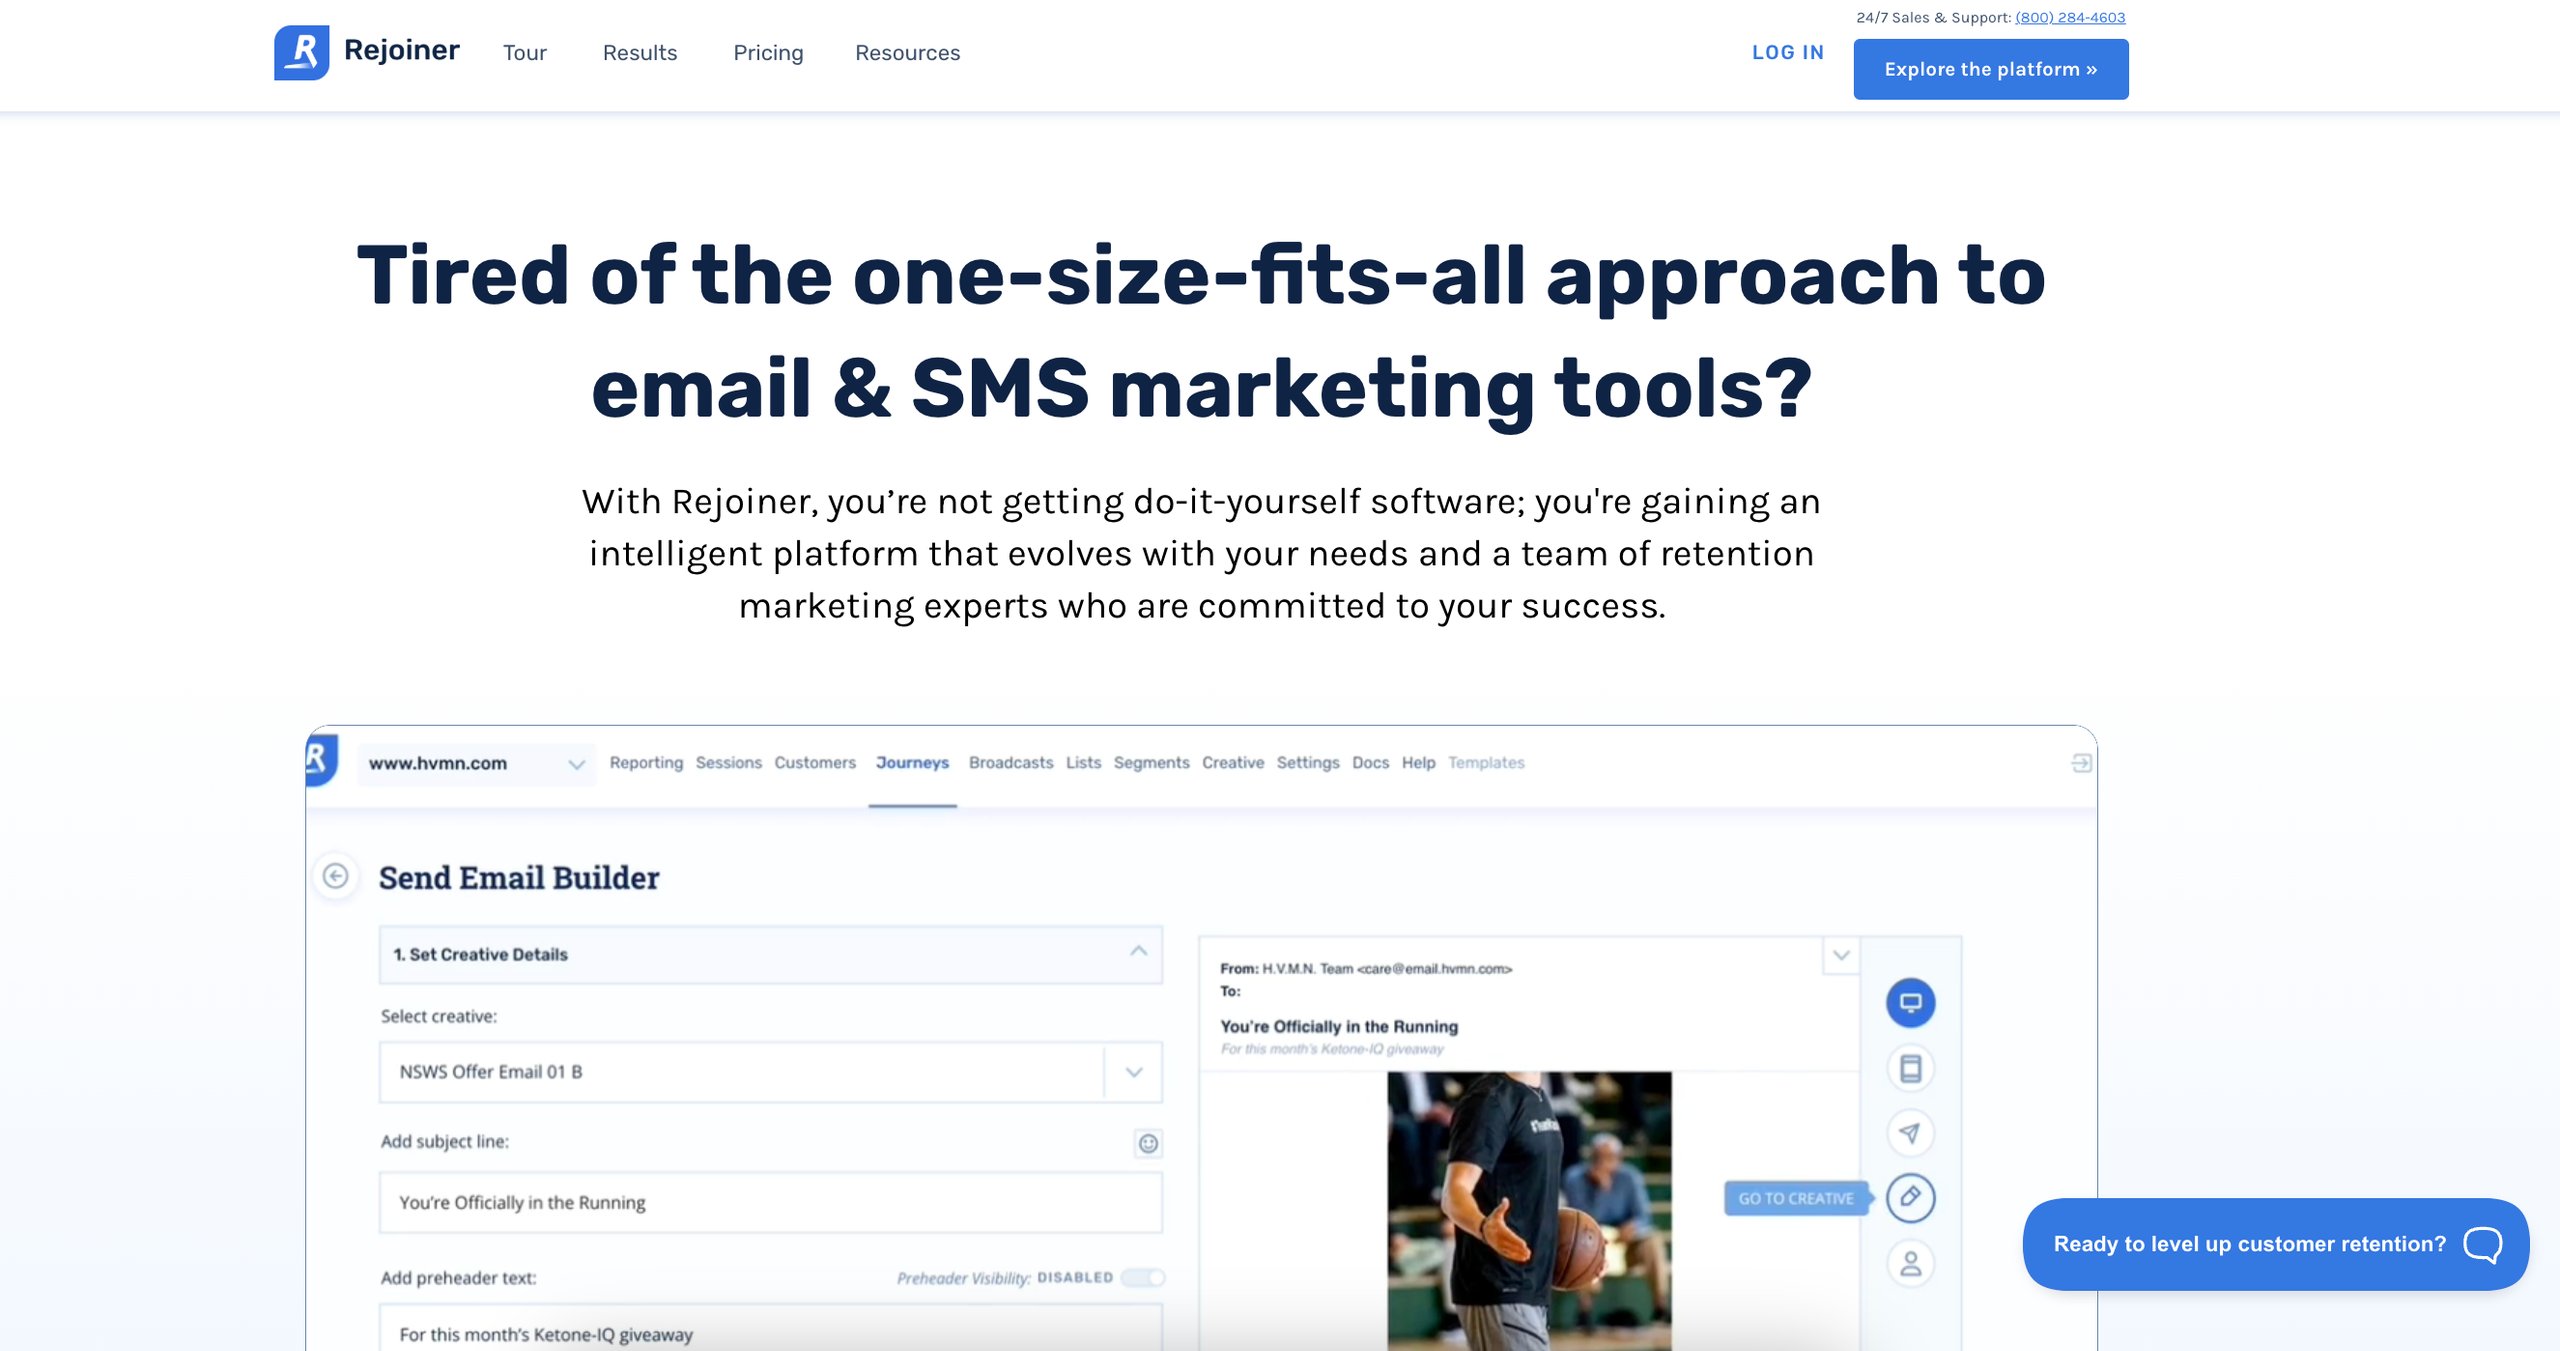Toggle the Preheader Visibility switch
Image resolution: width=2560 pixels, height=1351 pixels.
(x=1145, y=1275)
